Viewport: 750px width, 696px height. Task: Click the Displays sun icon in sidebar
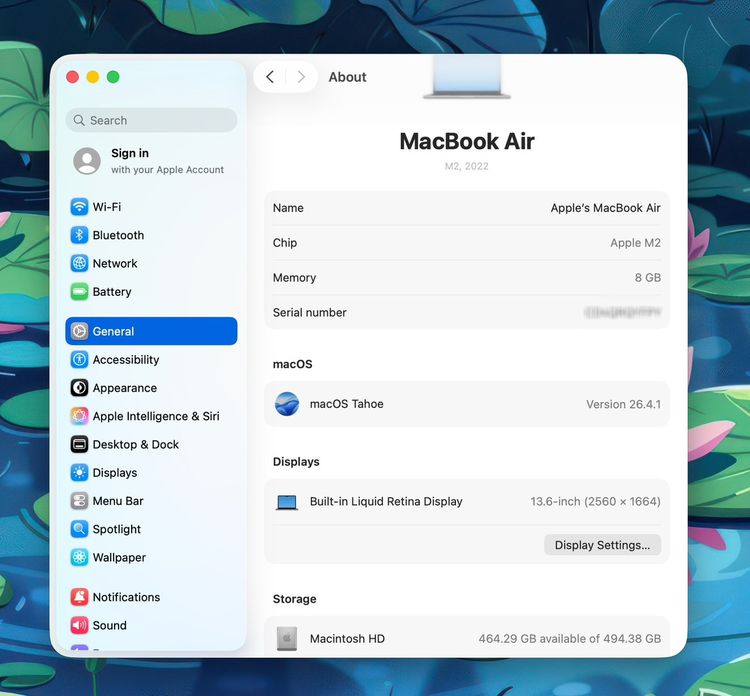(x=79, y=472)
